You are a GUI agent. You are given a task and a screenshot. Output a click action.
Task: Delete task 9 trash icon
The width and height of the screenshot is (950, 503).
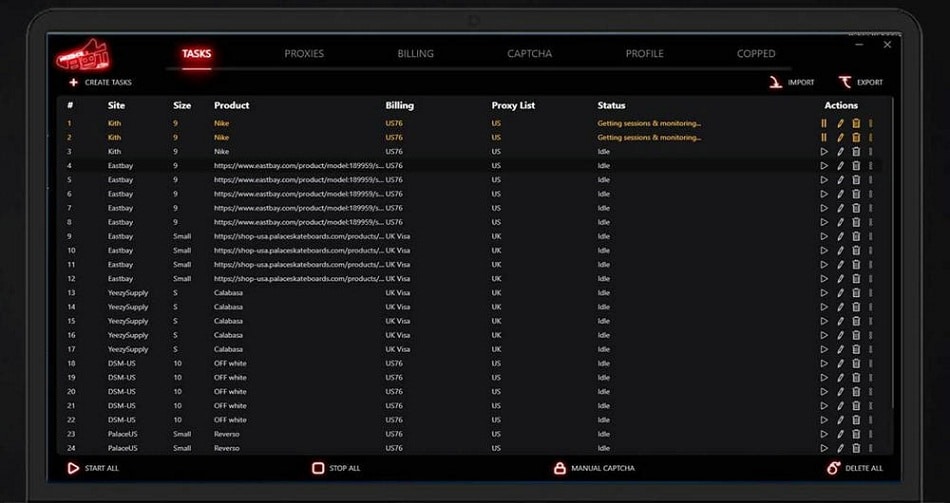click(856, 236)
